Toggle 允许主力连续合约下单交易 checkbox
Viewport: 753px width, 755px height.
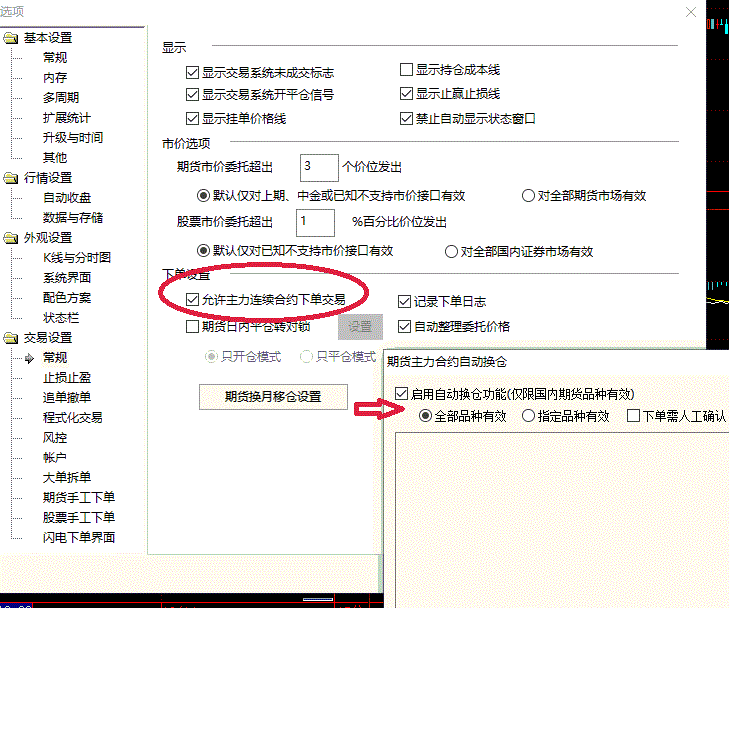193,300
